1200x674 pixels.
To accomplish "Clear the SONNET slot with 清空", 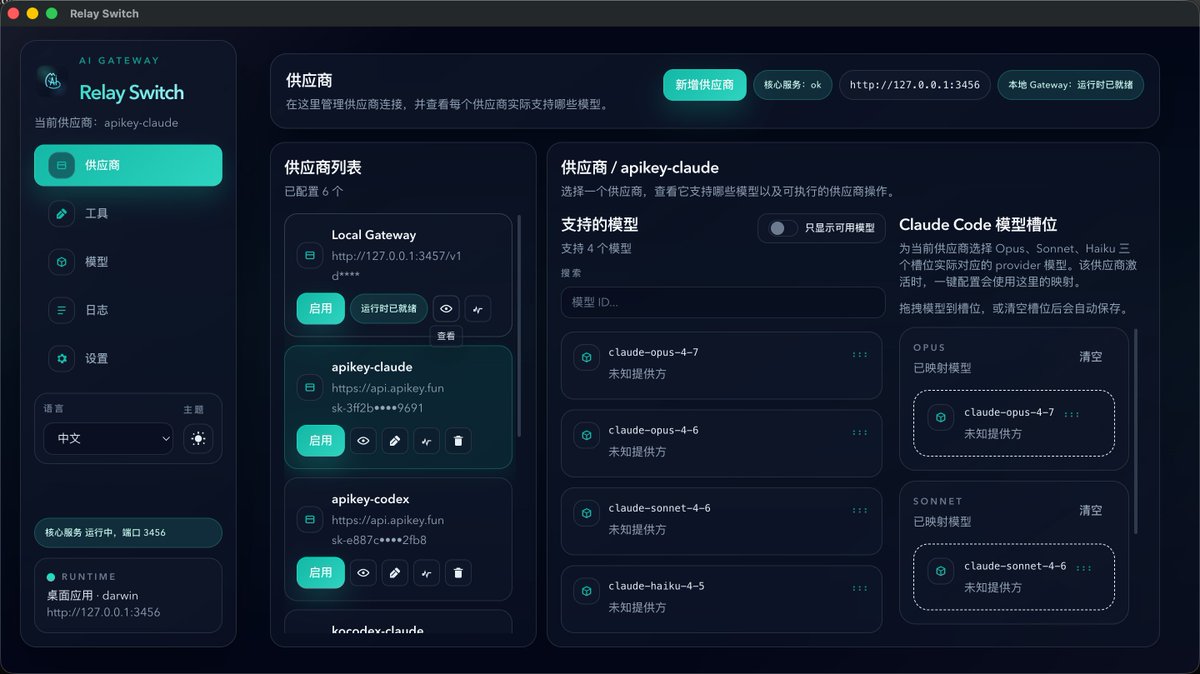I will pyautogui.click(x=1091, y=510).
